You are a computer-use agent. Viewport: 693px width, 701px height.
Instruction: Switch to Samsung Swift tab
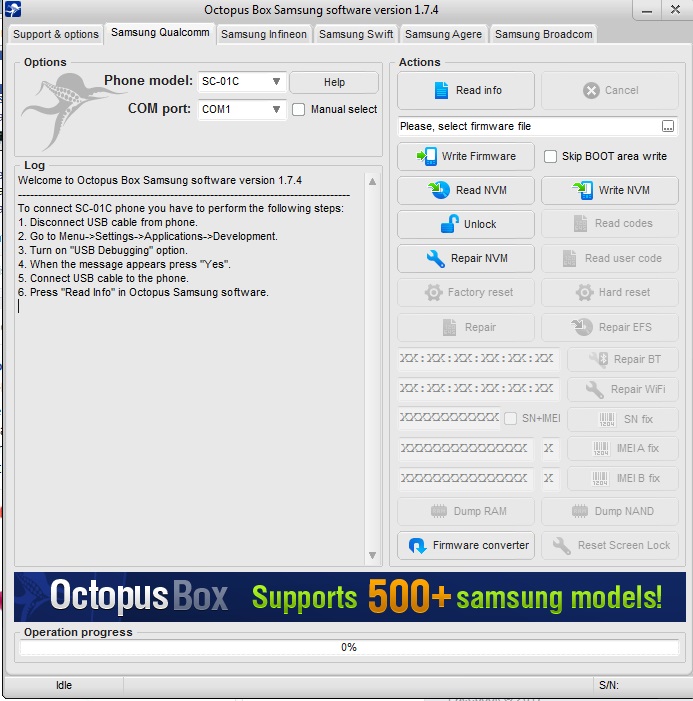coord(356,34)
